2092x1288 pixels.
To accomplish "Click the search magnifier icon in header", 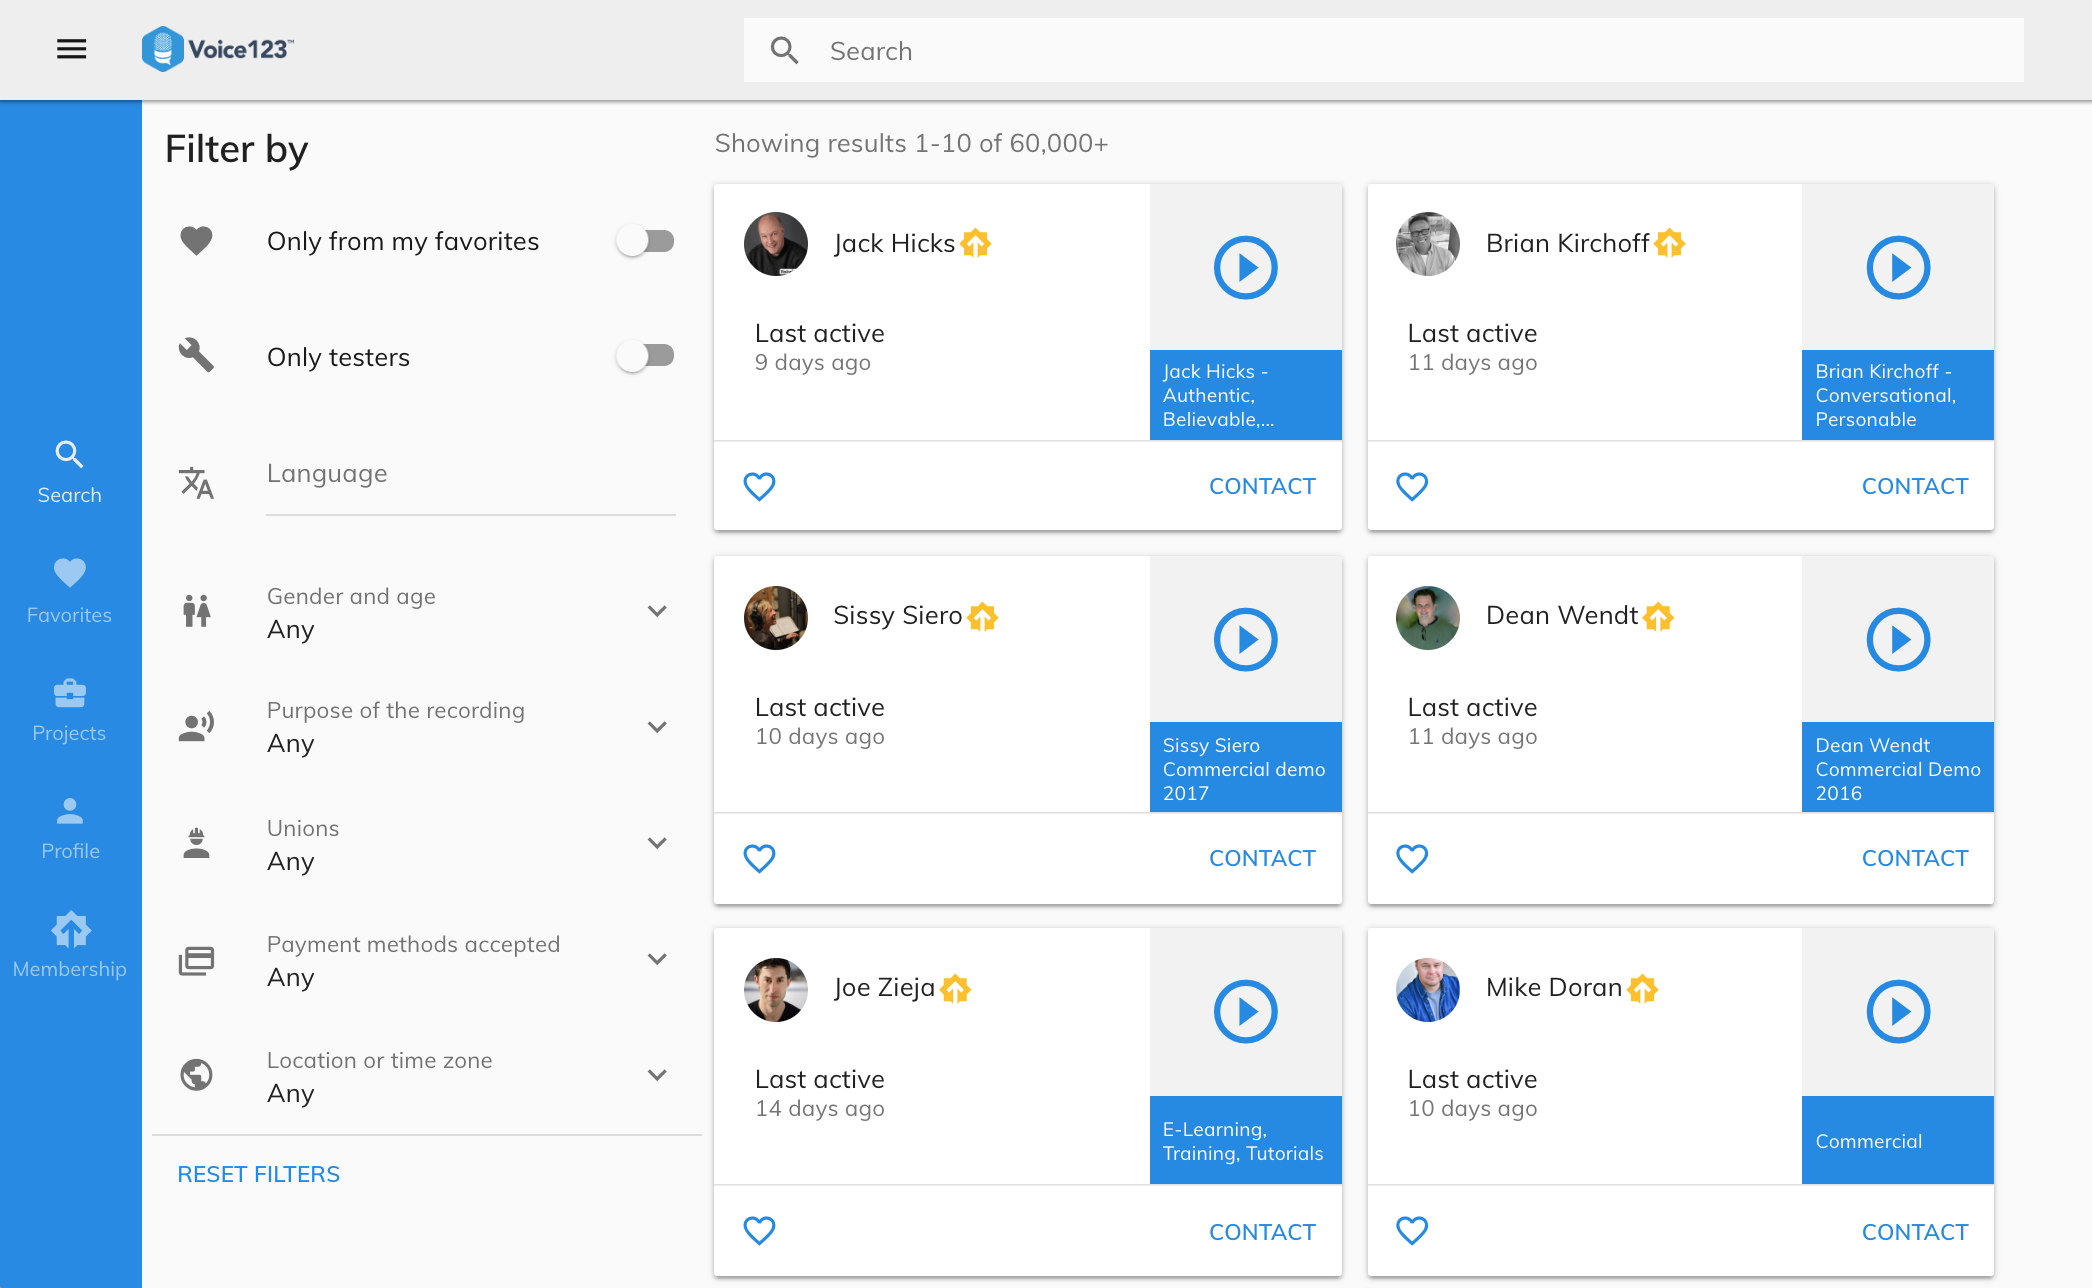I will (x=785, y=51).
